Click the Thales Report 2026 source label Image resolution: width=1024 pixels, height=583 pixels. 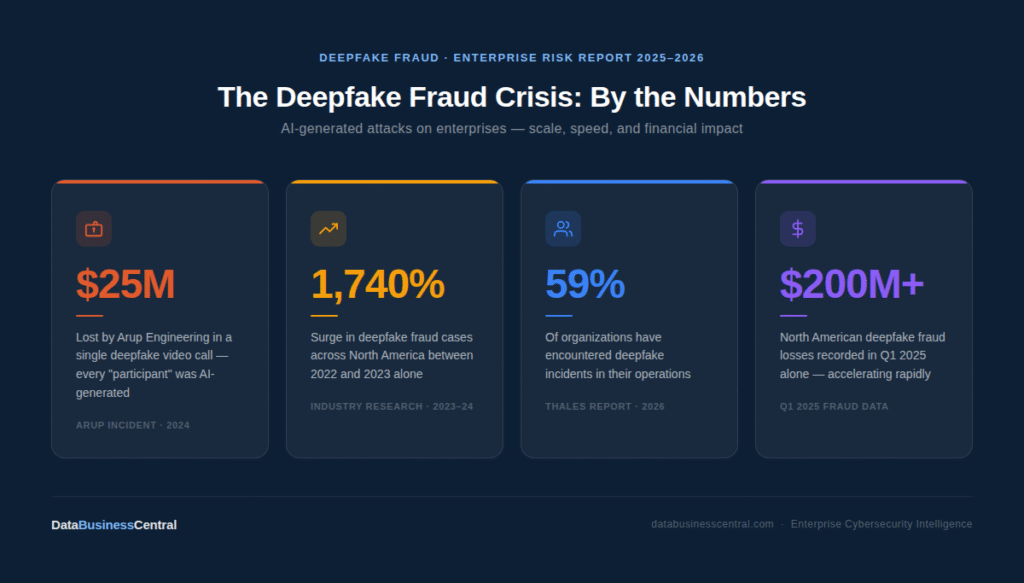click(x=605, y=407)
